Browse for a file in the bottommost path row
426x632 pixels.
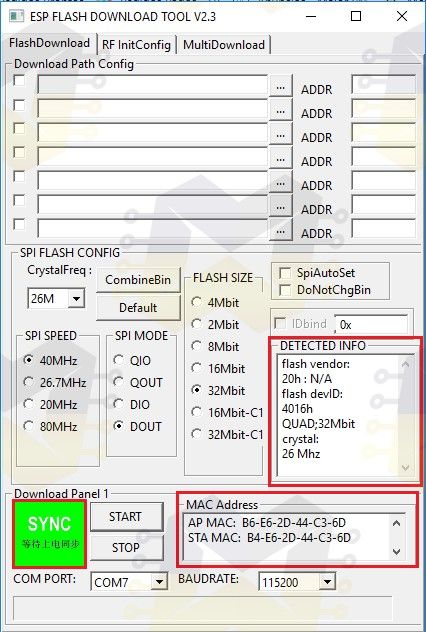click(x=281, y=231)
